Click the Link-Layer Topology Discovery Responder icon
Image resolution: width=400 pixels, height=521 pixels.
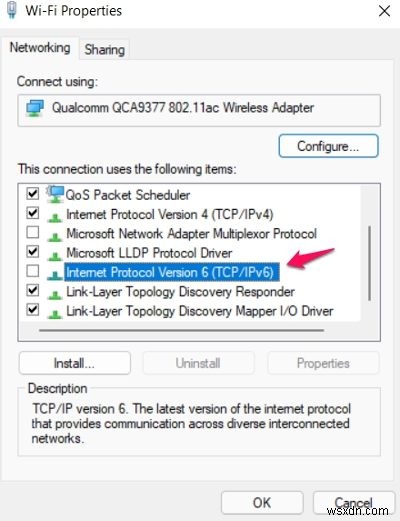click(x=55, y=295)
